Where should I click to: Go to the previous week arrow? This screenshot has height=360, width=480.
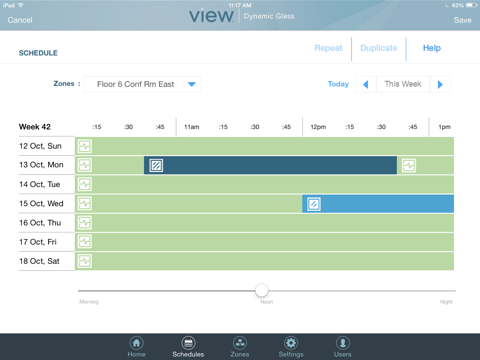pos(366,84)
